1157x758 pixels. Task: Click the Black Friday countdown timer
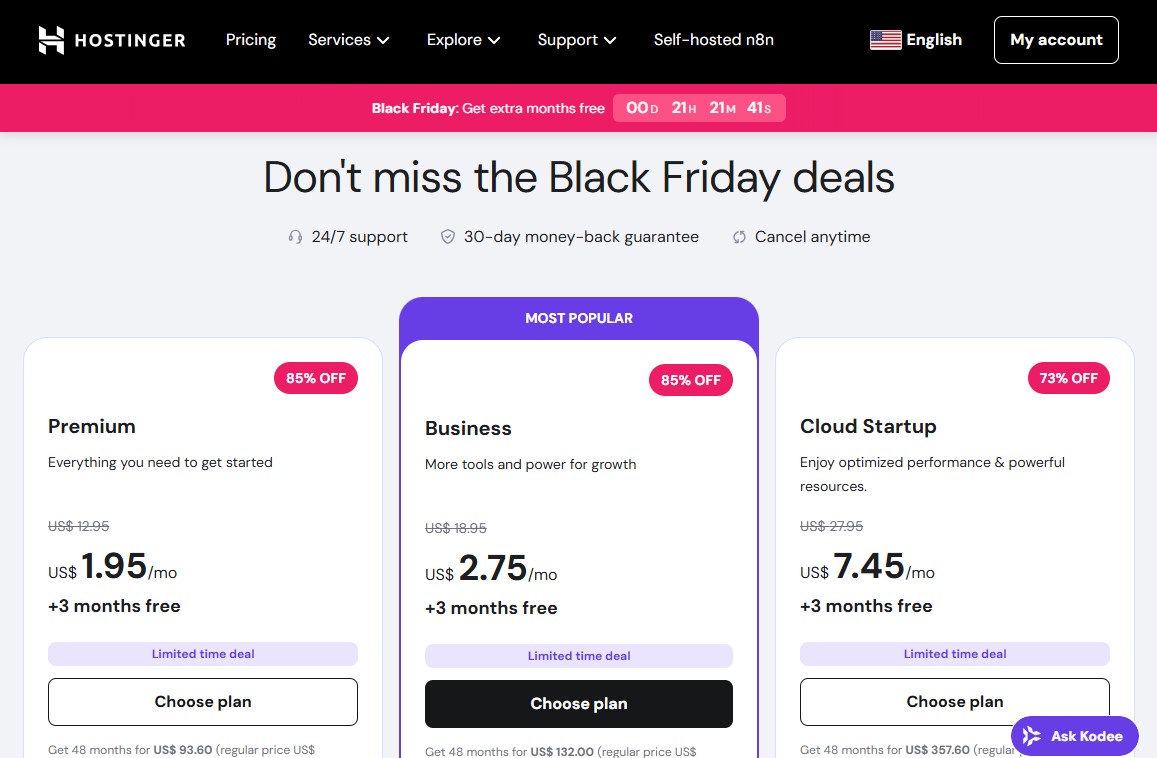pos(698,107)
